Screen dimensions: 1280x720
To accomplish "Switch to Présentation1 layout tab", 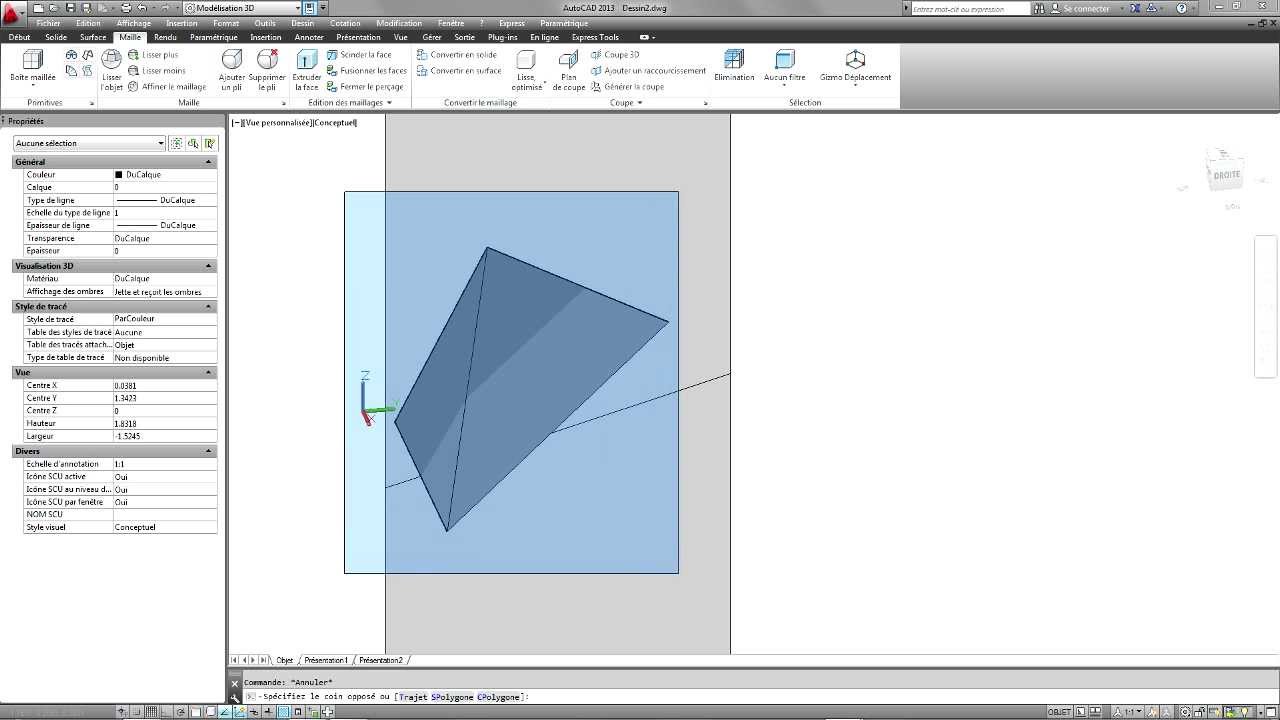I will tap(326, 660).
